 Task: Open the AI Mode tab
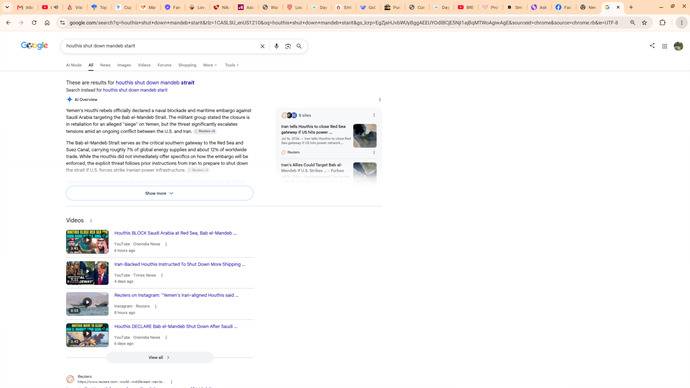pyautogui.click(x=74, y=65)
